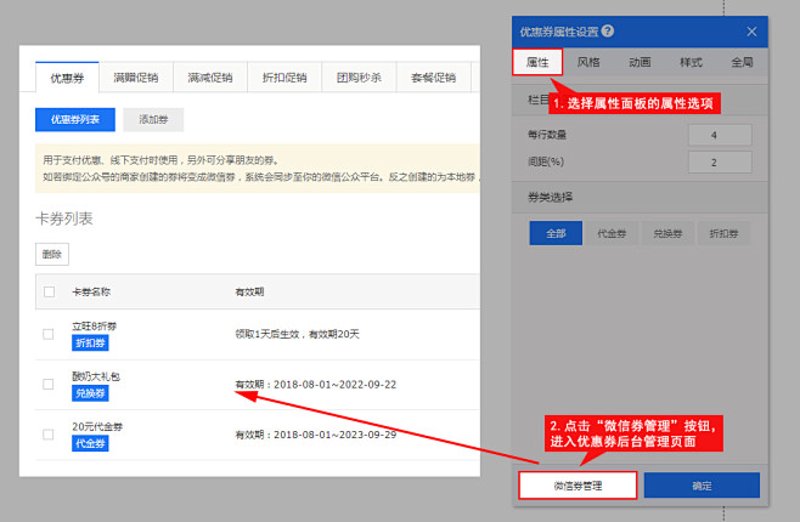Screen dimensions: 800x522
Task: Open the 套餐促销 tab
Action: [x=433, y=78]
